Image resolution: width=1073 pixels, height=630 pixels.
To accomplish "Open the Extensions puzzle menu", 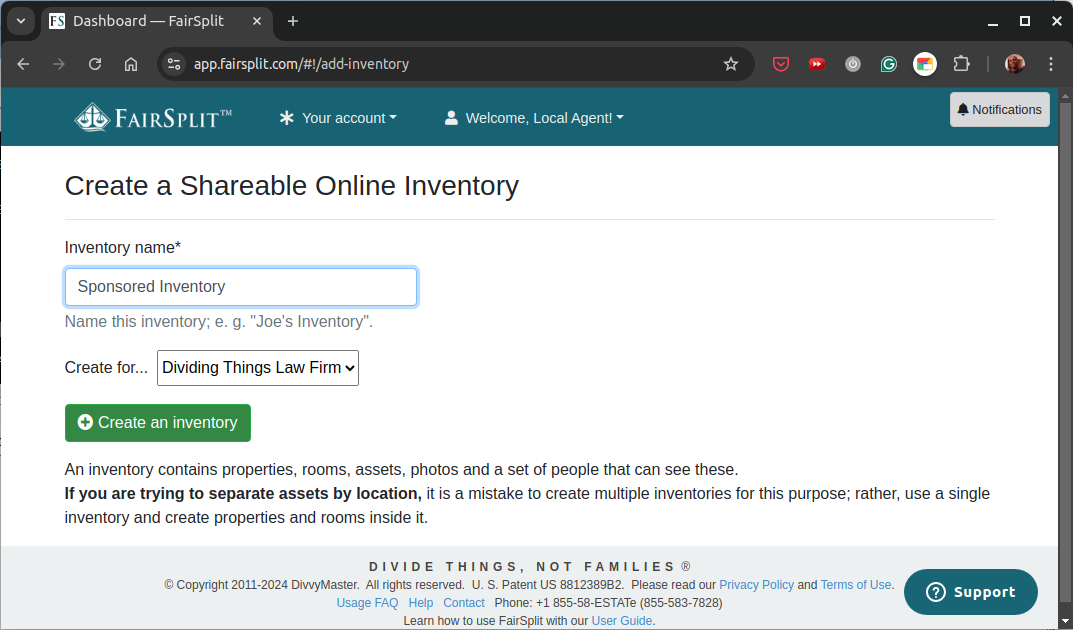I will 961,64.
